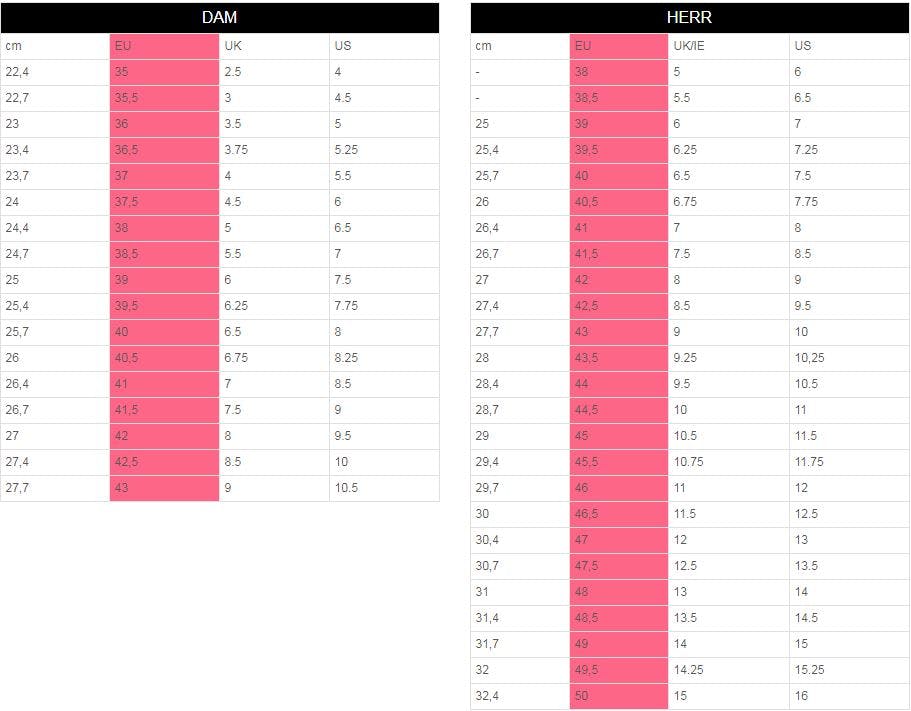This screenshot has width=911, height=711.
Task: Click UK/IE column header in HERR table
Action: pyautogui.click(x=728, y=46)
